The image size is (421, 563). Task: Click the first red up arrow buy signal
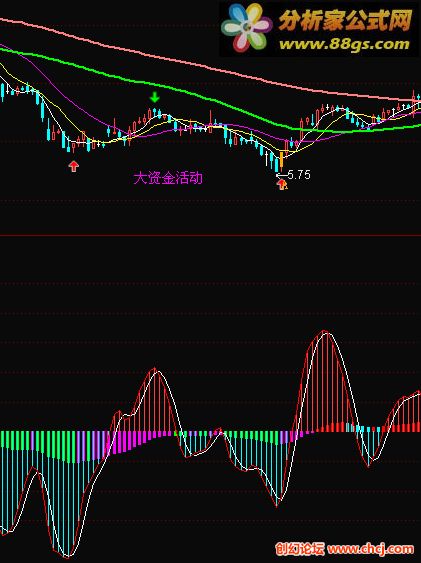[x=74, y=166]
